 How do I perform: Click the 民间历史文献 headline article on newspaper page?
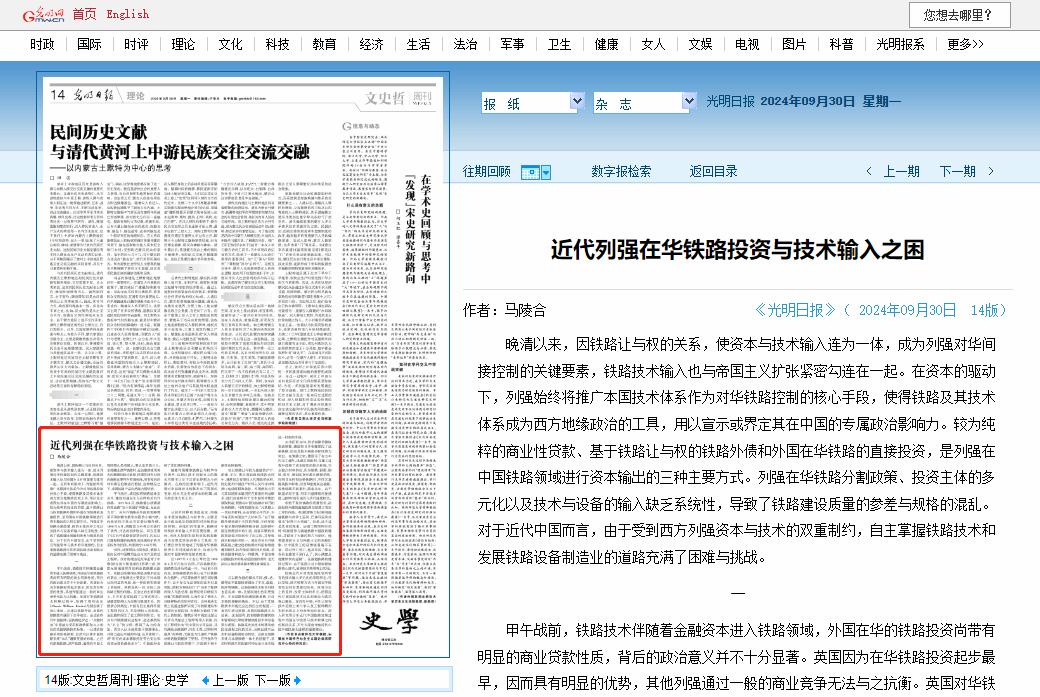[180, 143]
